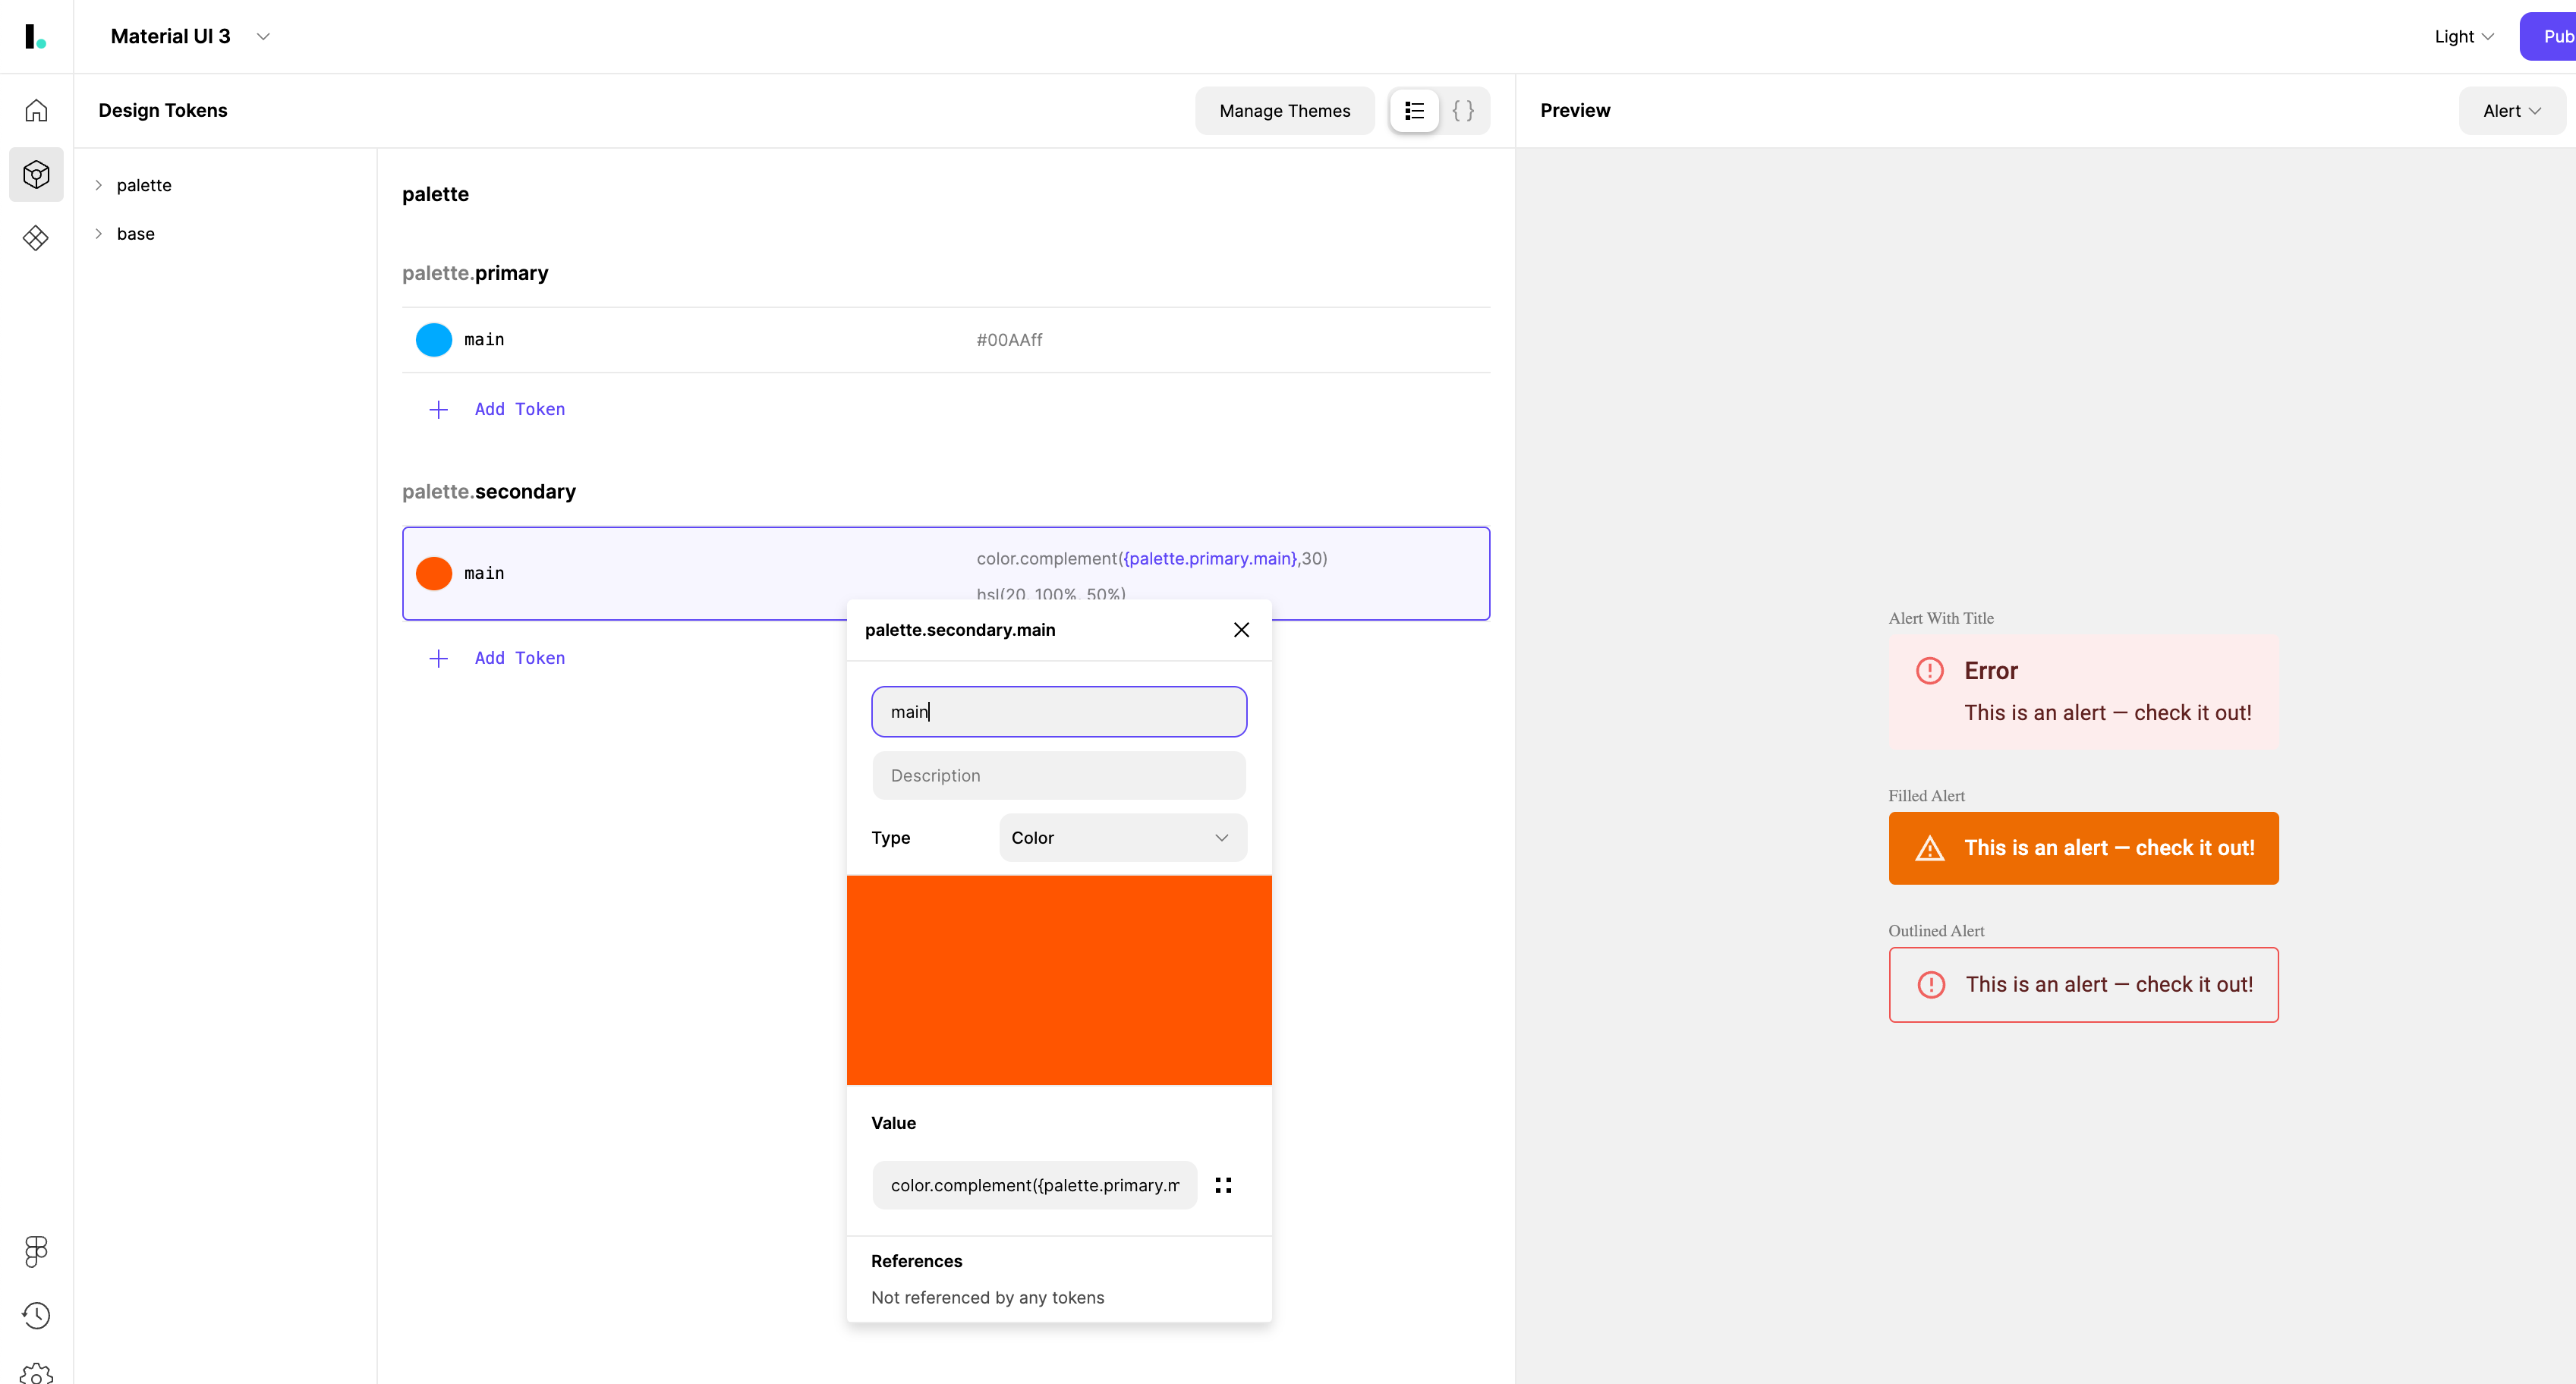Open the Alert preview component dropdown
The image size is (2576, 1384).
[x=2512, y=110]
